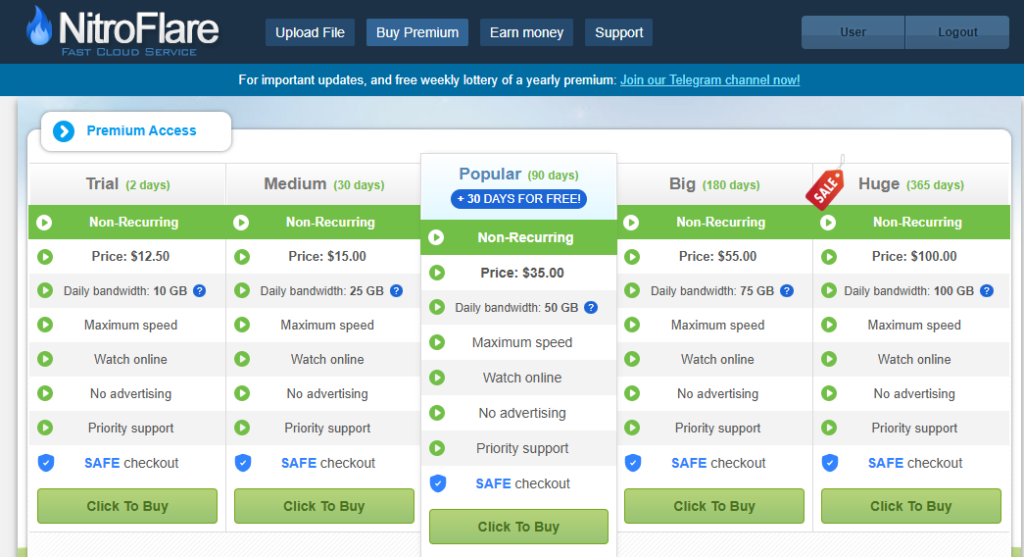This screenshot has width=1024, height=557.
Task: Click green arrow beside Huge Price $100.00
Action: tap(829, 257)
